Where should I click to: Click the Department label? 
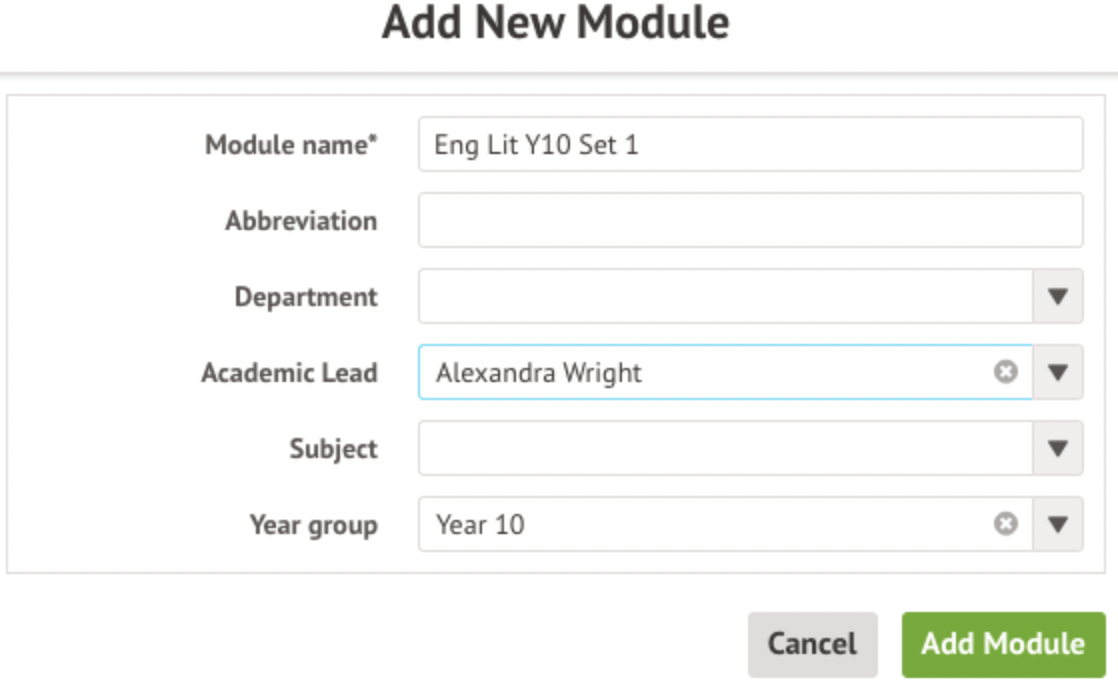pos(306,297)
